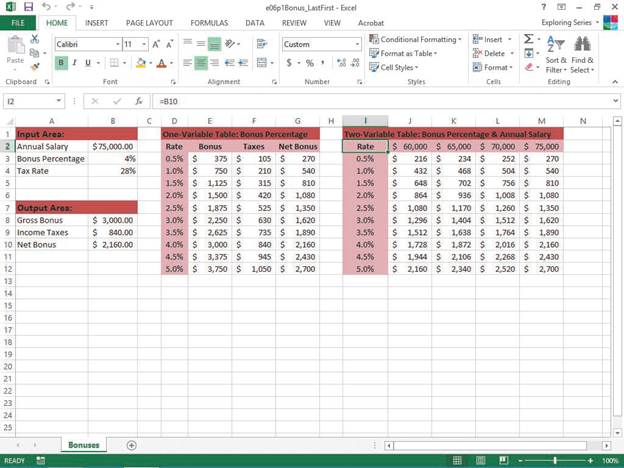
Task: Open the FILE tab
Action: [18, 23]
